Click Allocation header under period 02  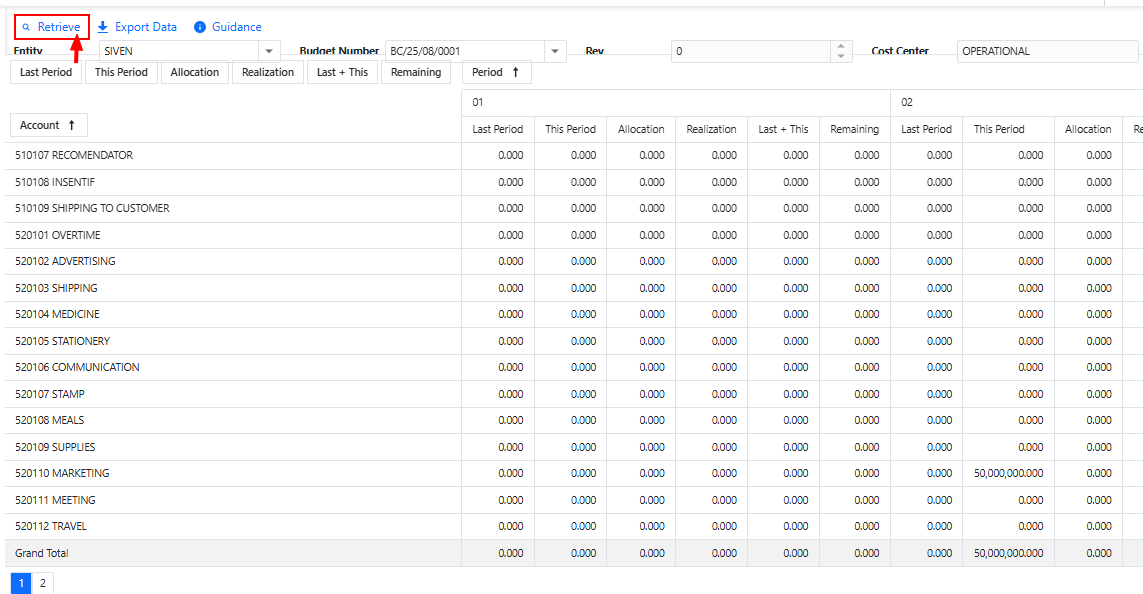[1088, 129]
